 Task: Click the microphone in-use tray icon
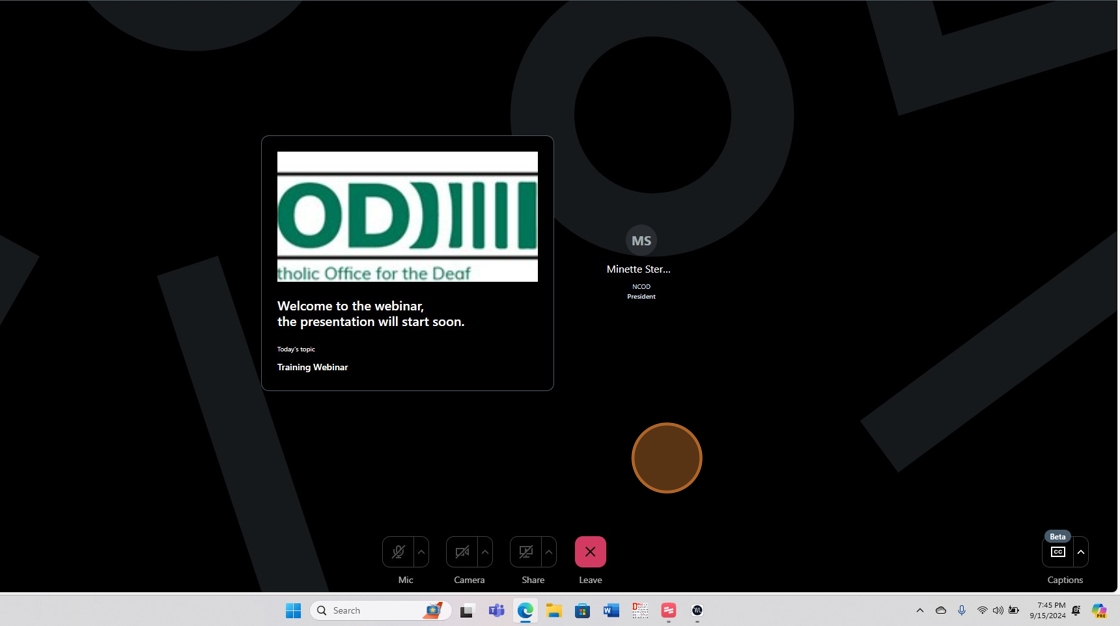[961, 610]
